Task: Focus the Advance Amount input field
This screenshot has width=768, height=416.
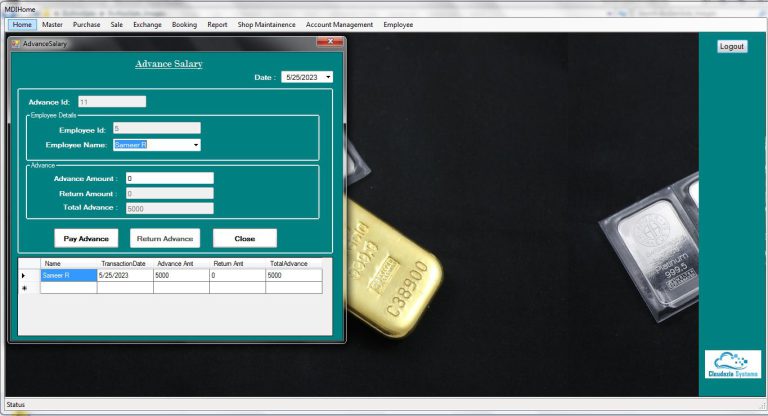Action: (163, 178)
